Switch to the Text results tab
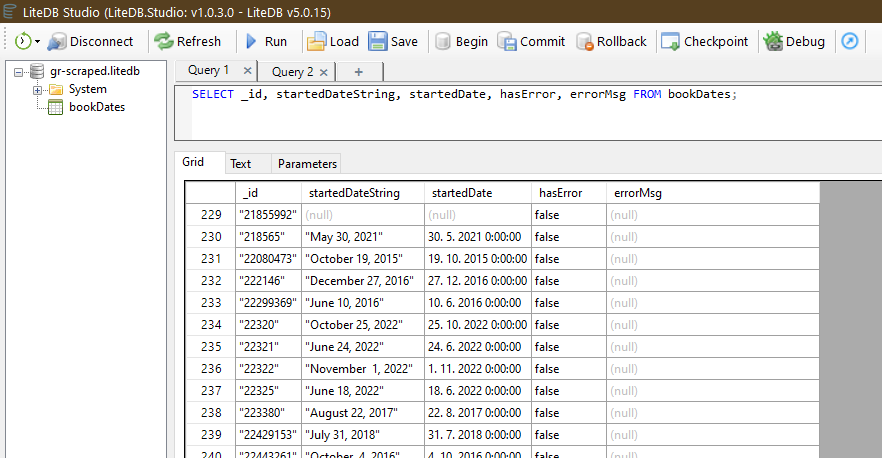The width and height of the screenshot is (882, 458). [x=240, y=164]
